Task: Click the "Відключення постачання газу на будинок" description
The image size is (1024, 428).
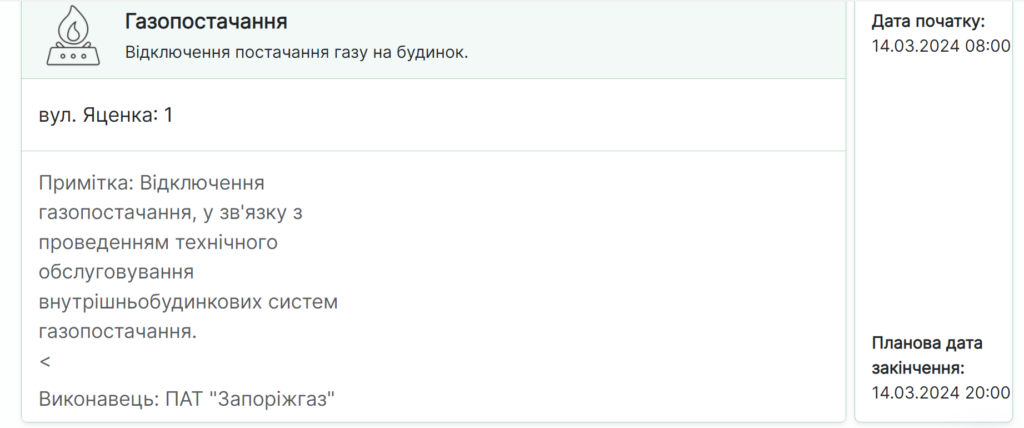Action: 296,52
